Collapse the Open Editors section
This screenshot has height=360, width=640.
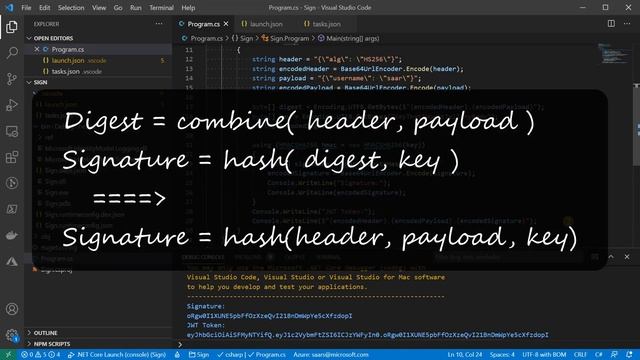tap(98, 38)
